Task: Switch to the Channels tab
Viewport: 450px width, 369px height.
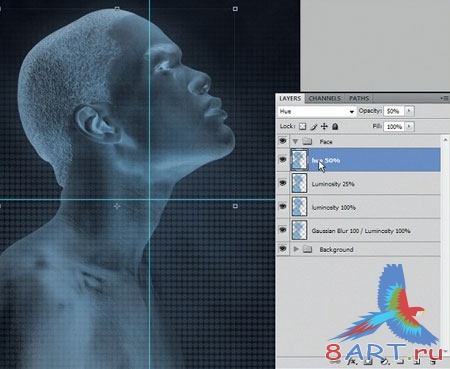Action: (x=324, y=98)
